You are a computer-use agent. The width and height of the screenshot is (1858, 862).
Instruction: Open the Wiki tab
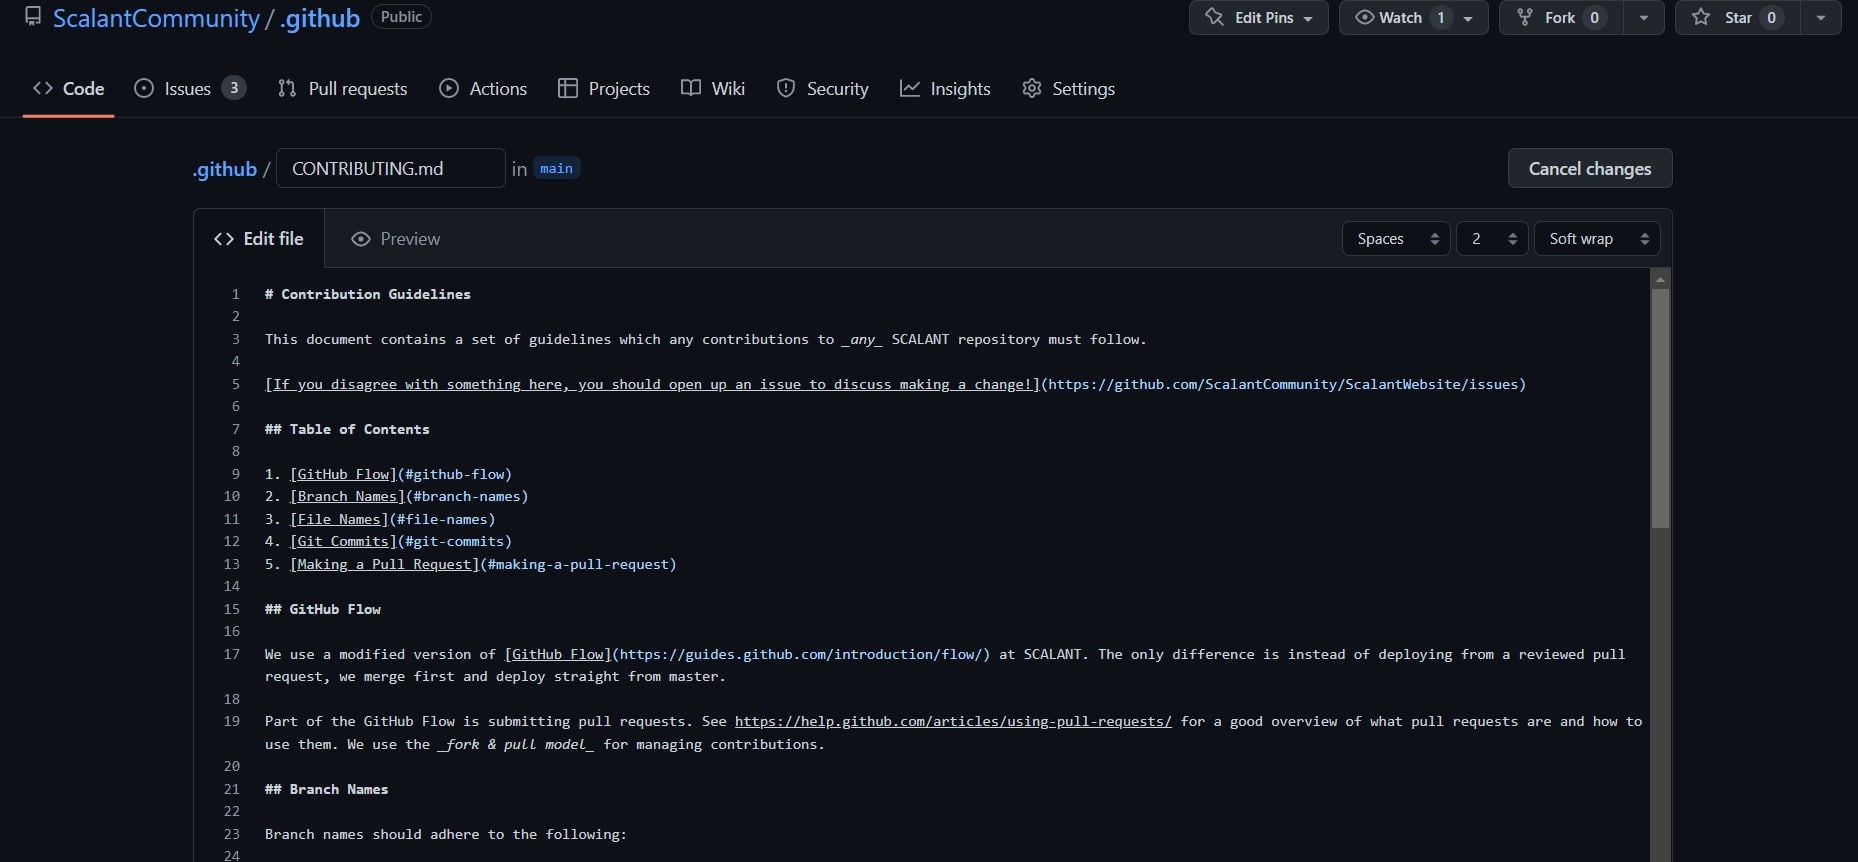pyautogui.click(x=713, y=88)
